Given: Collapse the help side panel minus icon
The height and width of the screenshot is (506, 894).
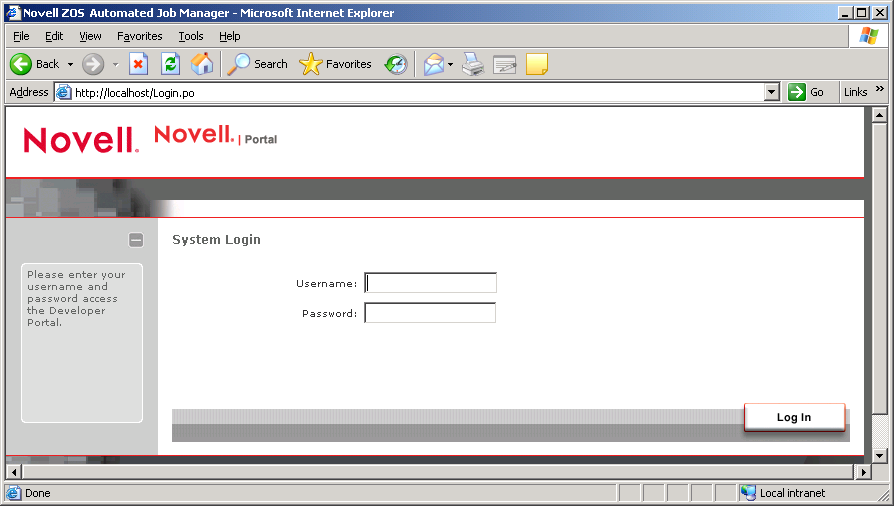Looking at the screenshot, I should (x=136, y=240).
